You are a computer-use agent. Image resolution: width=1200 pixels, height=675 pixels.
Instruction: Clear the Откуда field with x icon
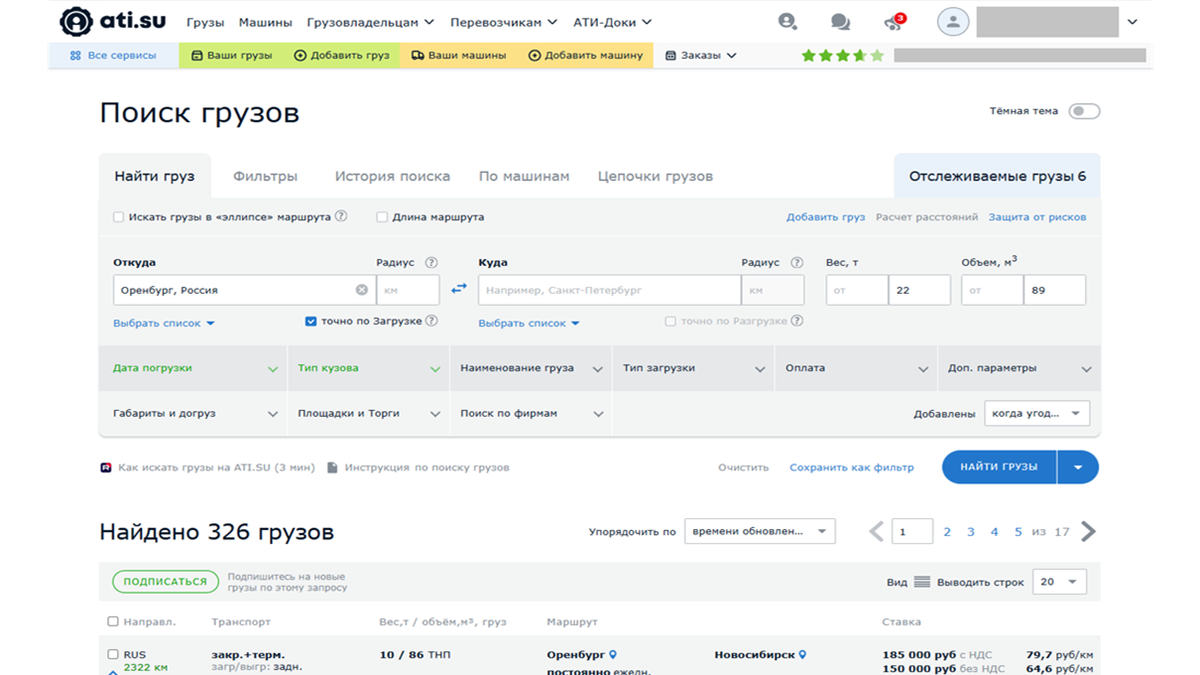click(362, 290)
